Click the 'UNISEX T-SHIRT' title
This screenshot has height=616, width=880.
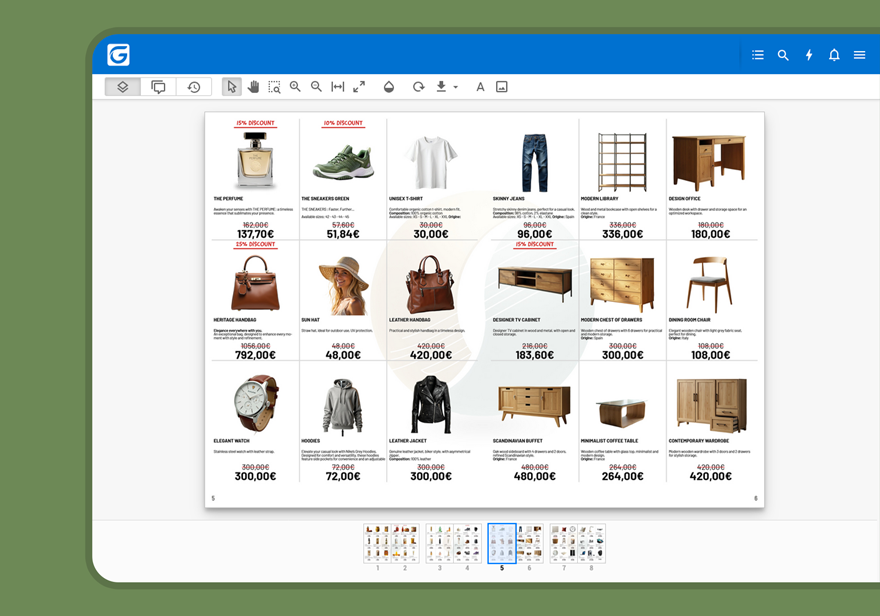pos(406,199)
